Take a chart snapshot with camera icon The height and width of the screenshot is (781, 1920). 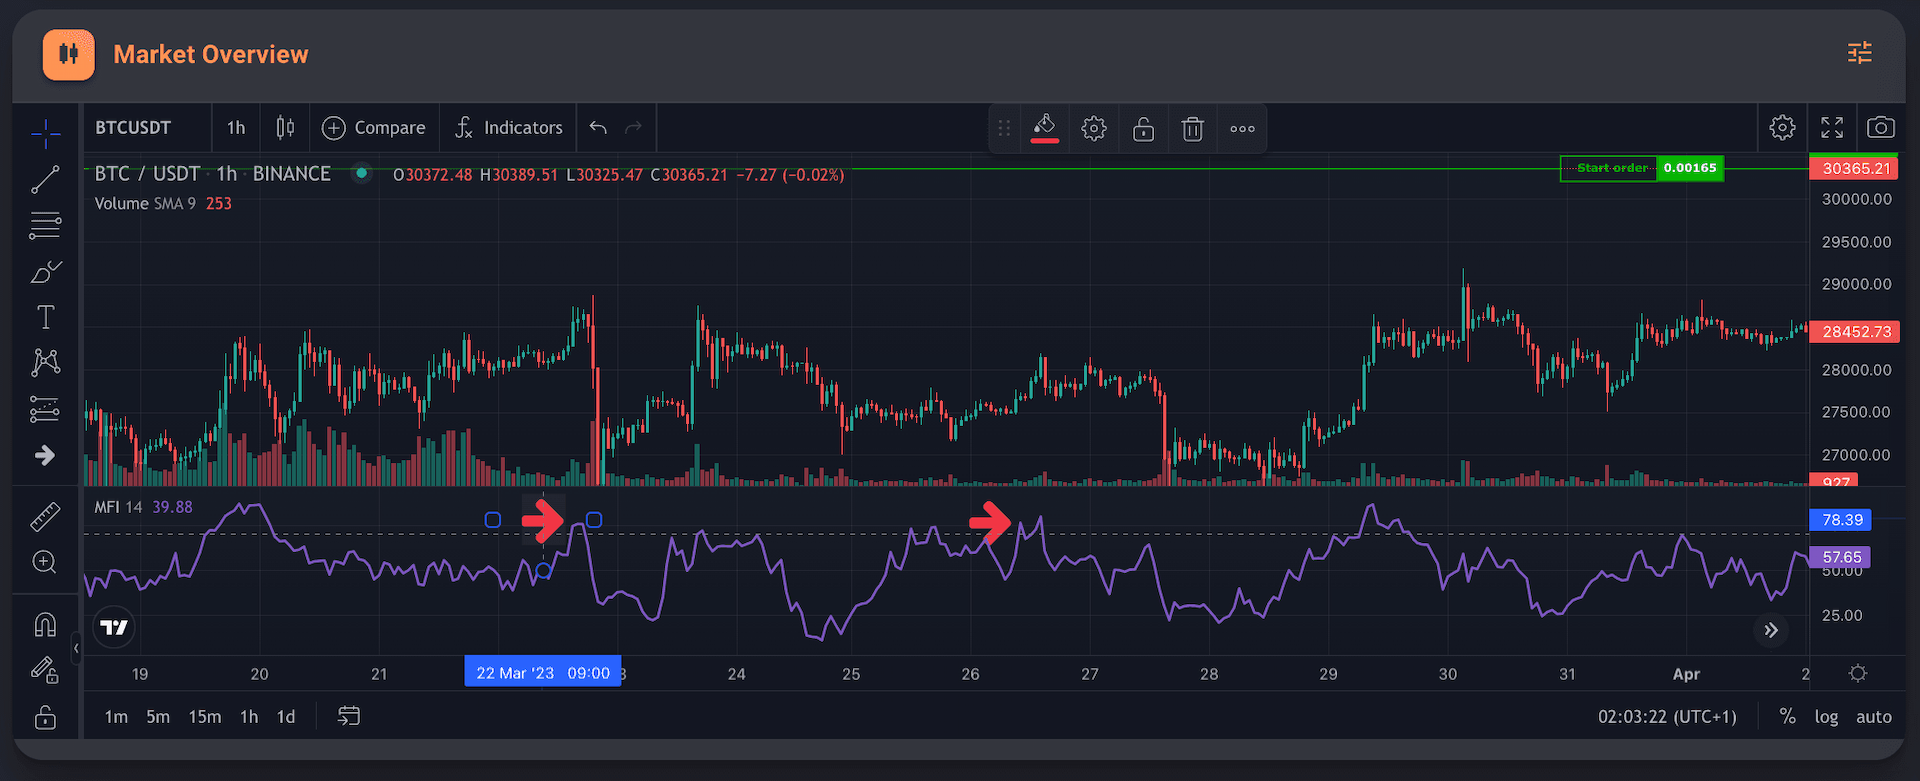click(x=1880, y=128)
